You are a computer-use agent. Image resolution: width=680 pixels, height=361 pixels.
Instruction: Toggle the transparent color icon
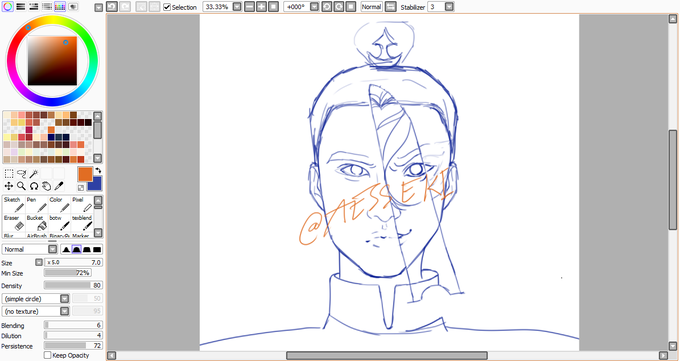(81, 187)
